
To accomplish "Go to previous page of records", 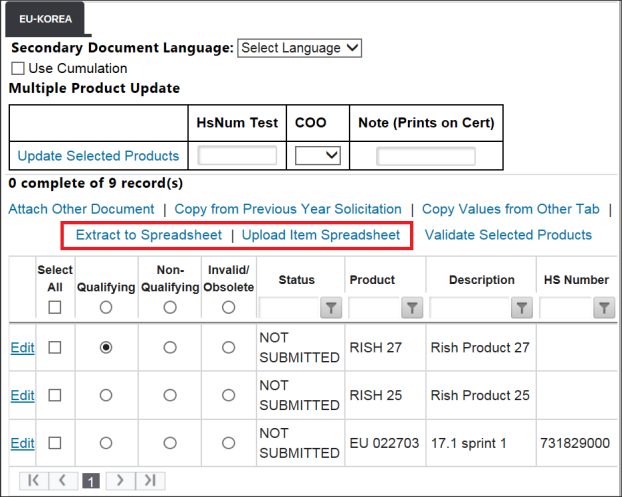I will (x=63, y=481).
